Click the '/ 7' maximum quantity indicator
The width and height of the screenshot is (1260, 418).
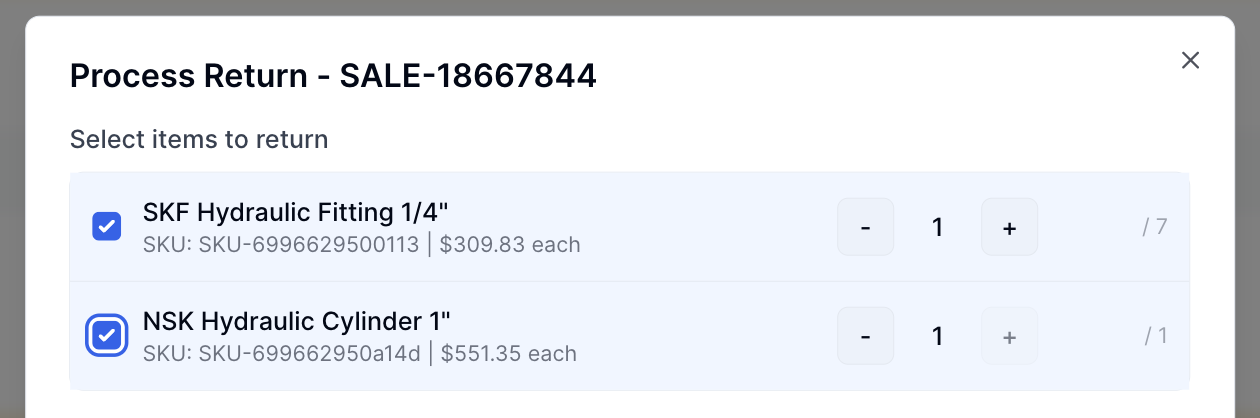1155,227
